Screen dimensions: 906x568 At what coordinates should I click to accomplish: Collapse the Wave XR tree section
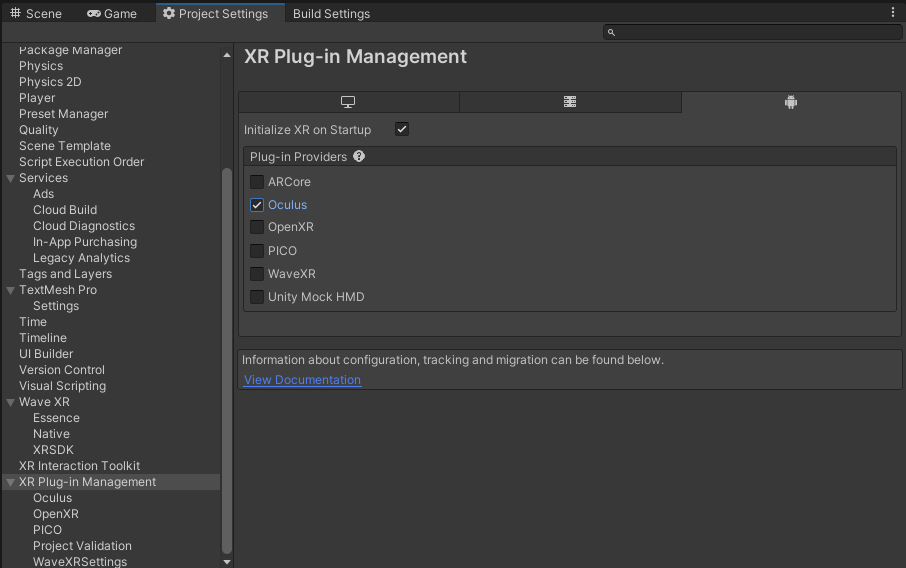click(10, 403)
